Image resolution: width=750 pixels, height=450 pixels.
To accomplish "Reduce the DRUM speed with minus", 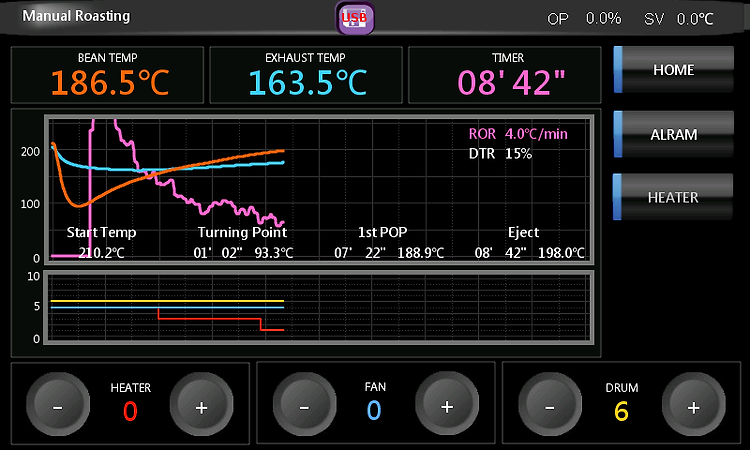I will 550,405.
